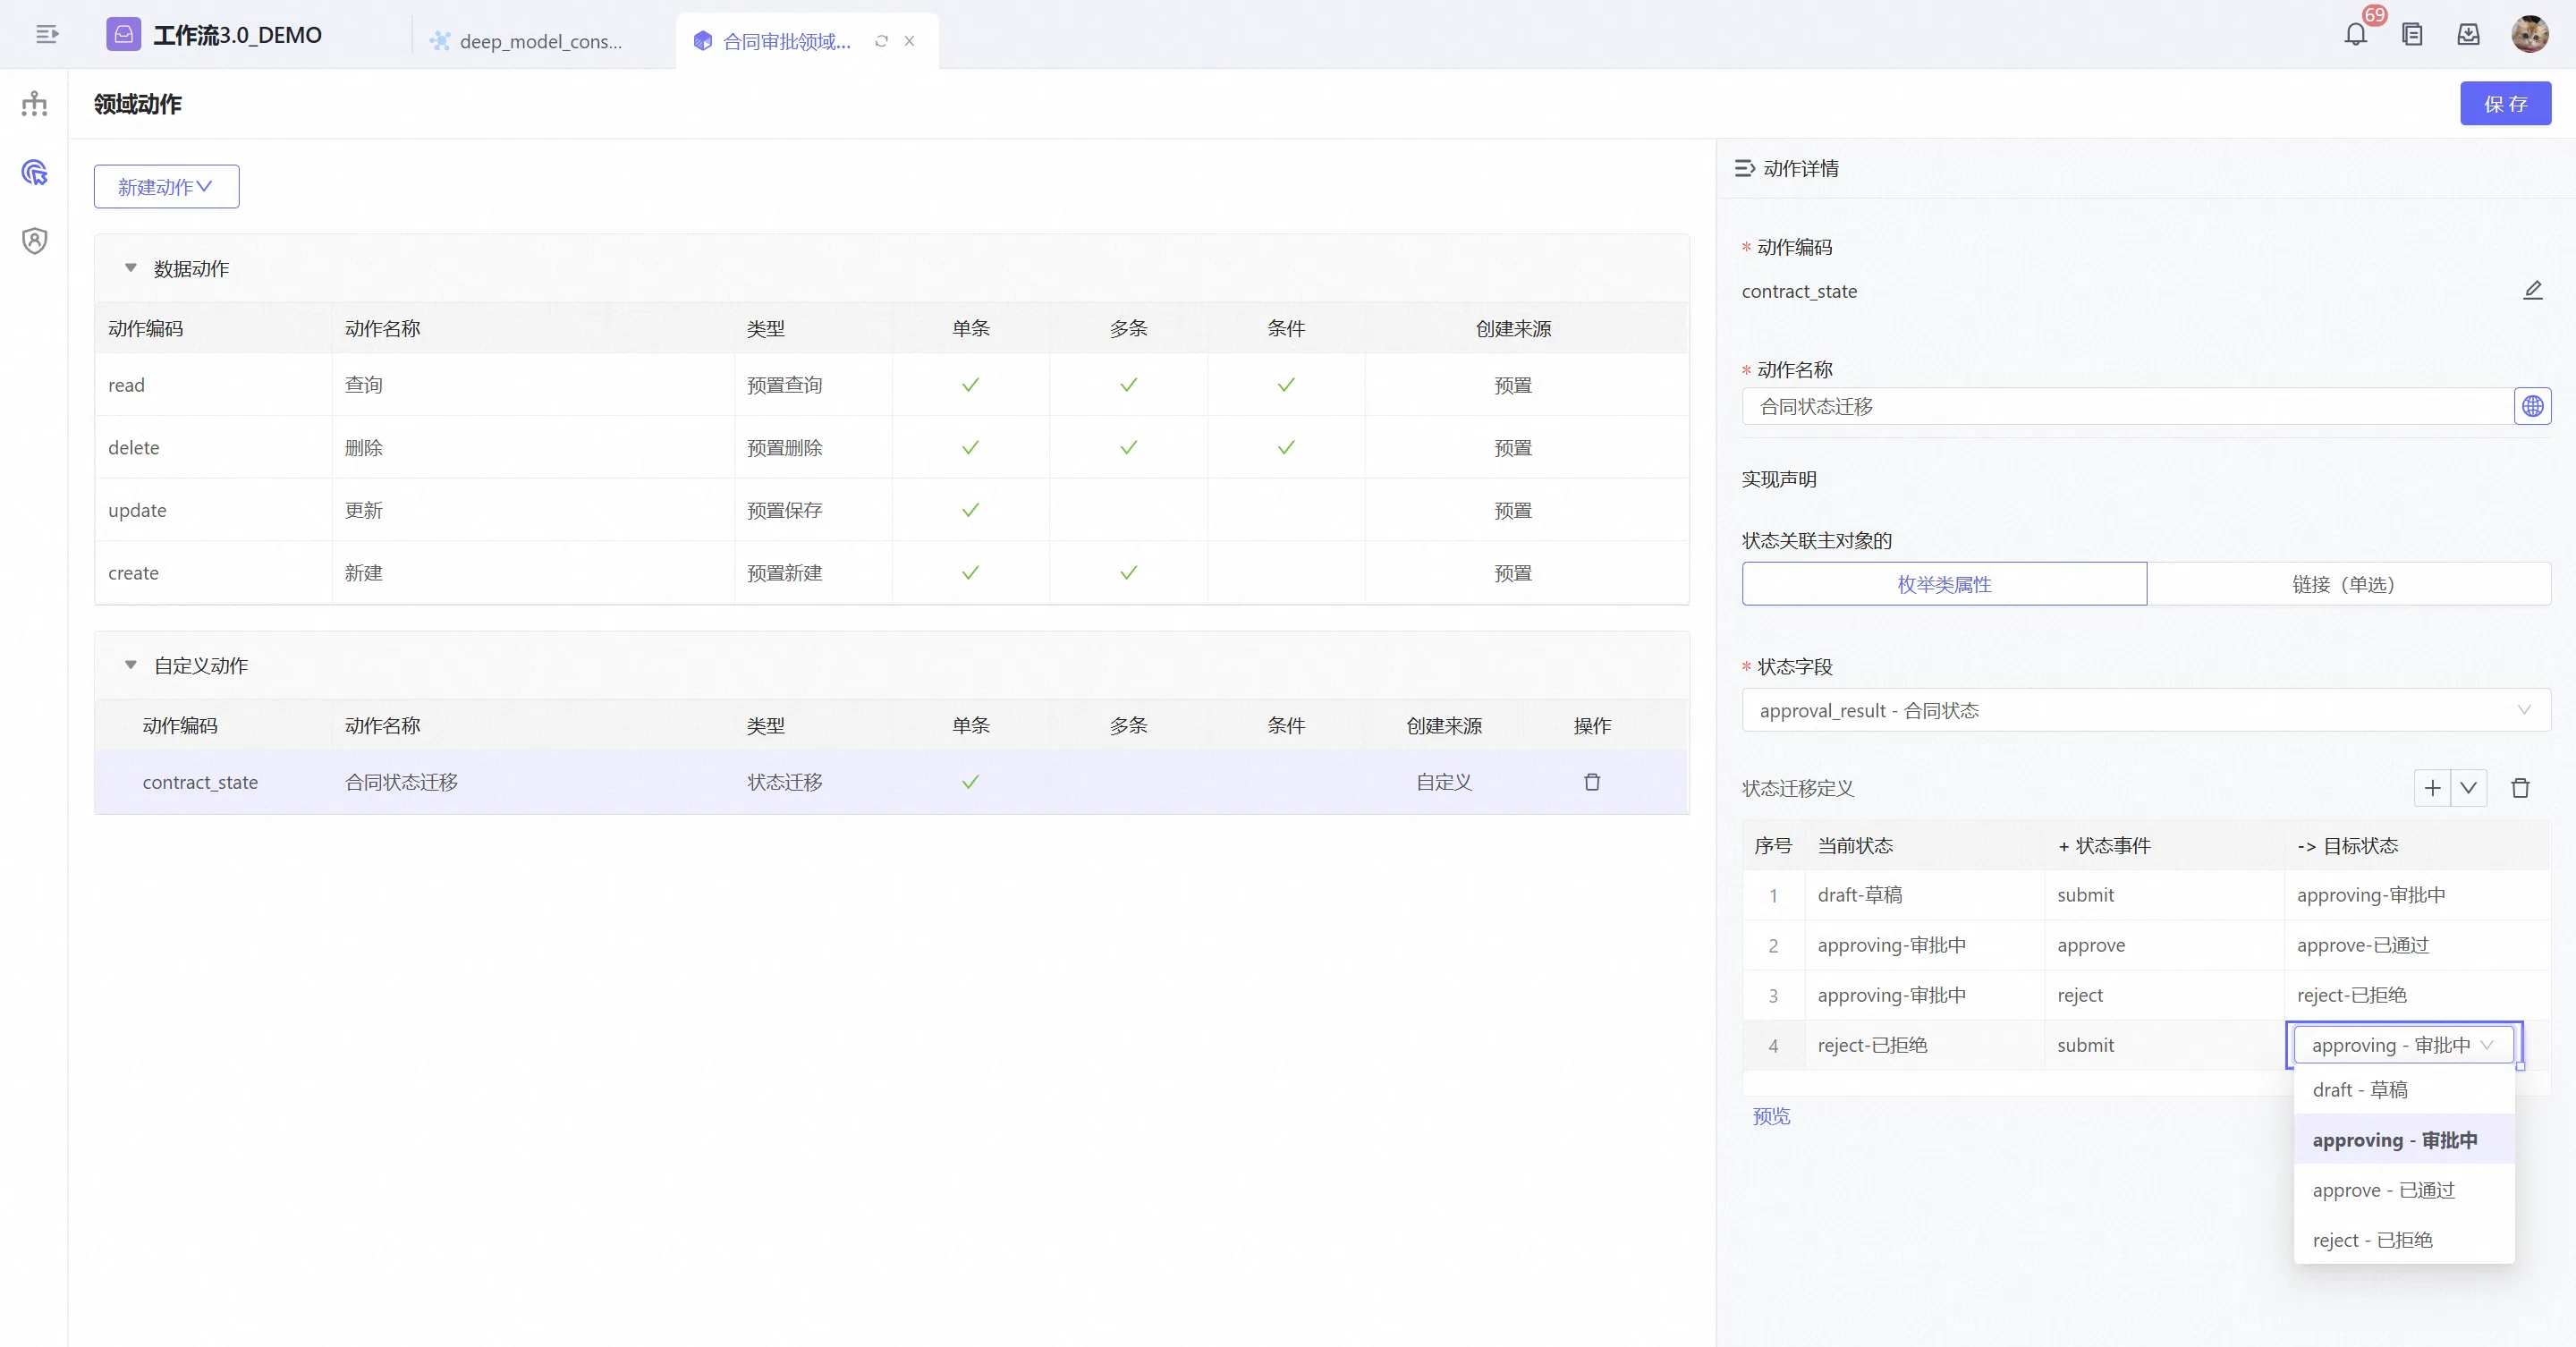The height and width of the screenshot is (1347, 2576).
Task: Click the 工作流3.0_DEMO app logo
Action: (x=124, y=35)
